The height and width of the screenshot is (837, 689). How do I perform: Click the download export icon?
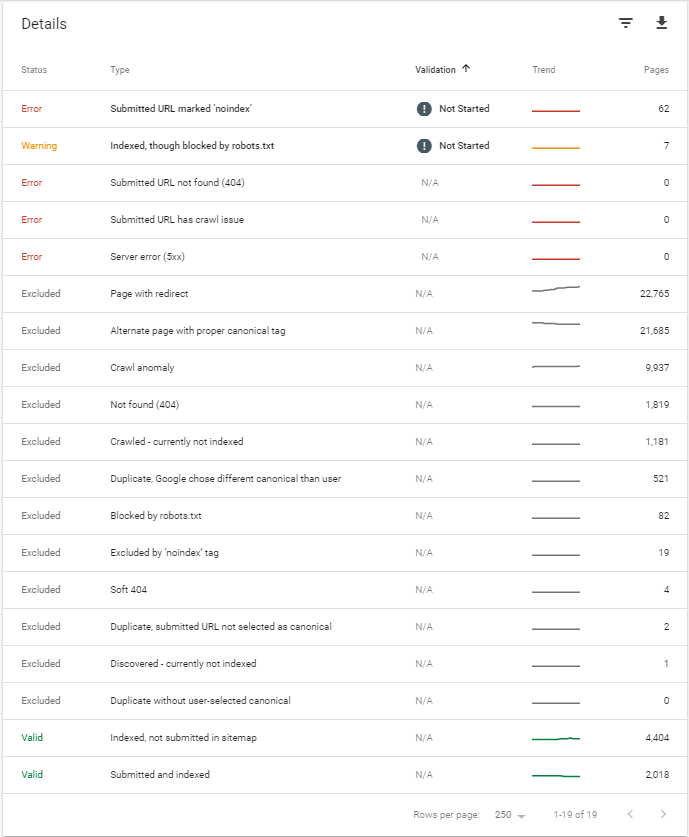click(x=661, y=23)
